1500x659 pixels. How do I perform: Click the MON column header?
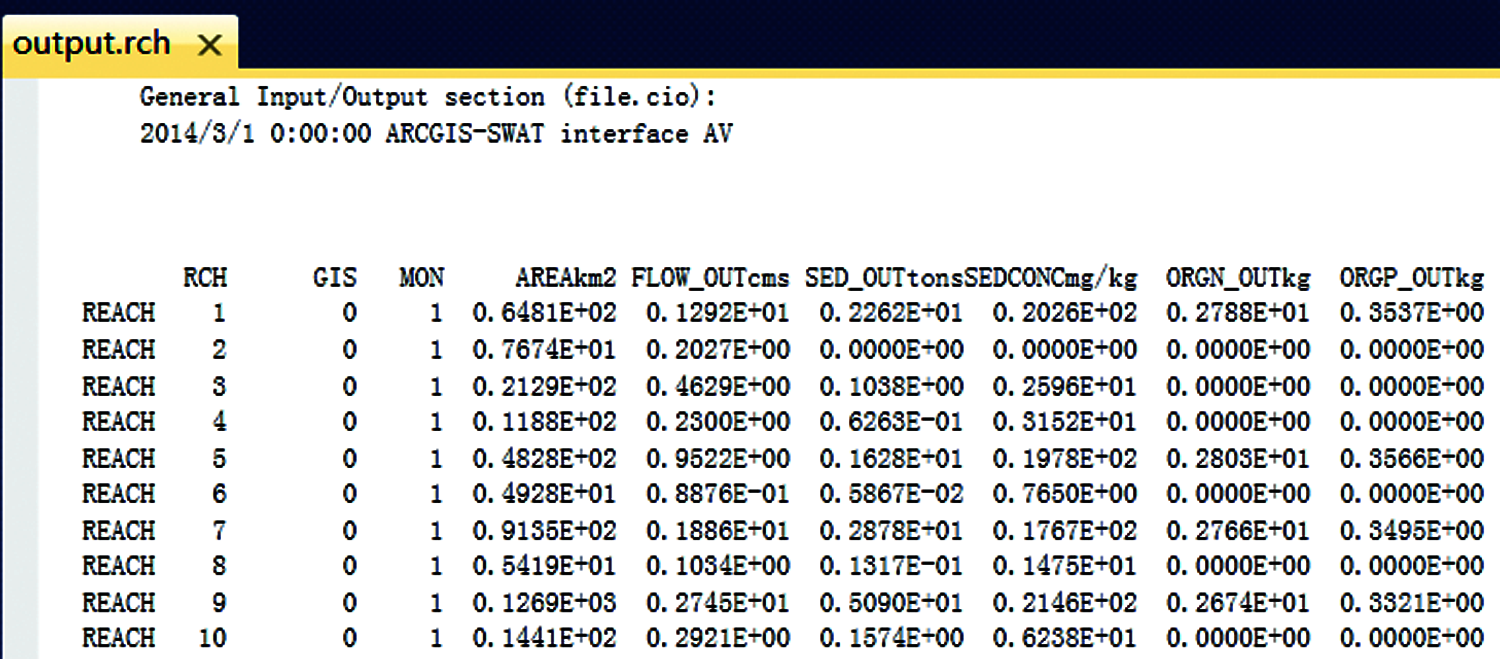tap(421, 277)
